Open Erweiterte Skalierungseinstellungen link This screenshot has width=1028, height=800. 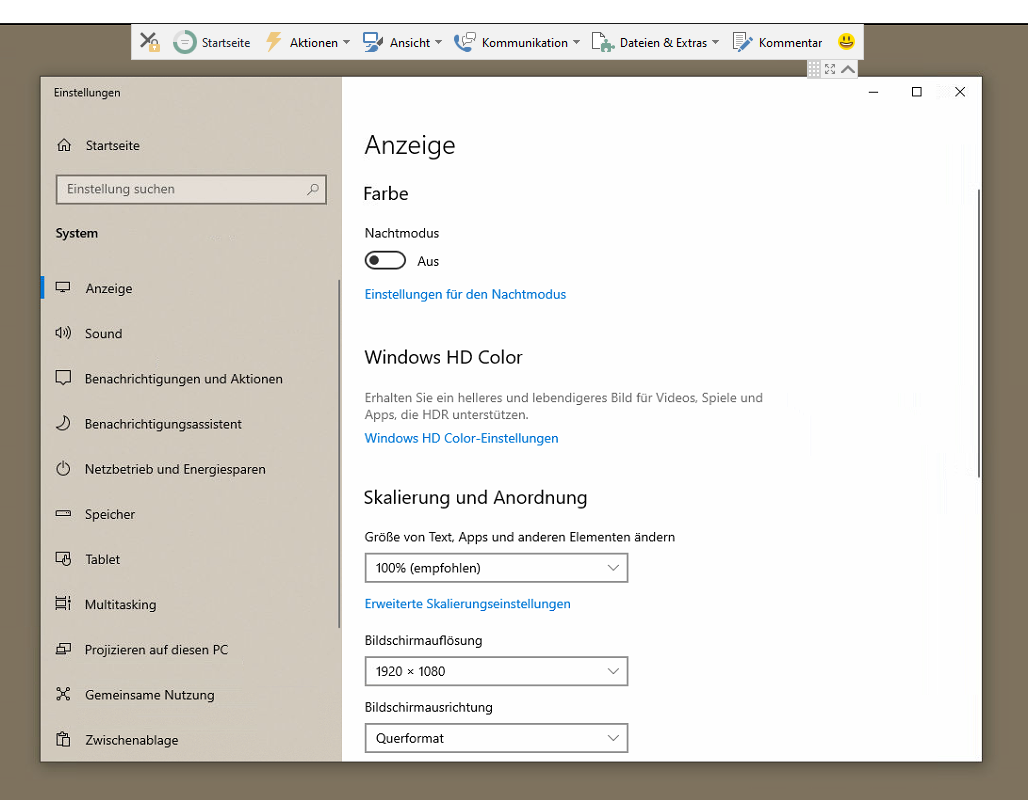(467, 603)
